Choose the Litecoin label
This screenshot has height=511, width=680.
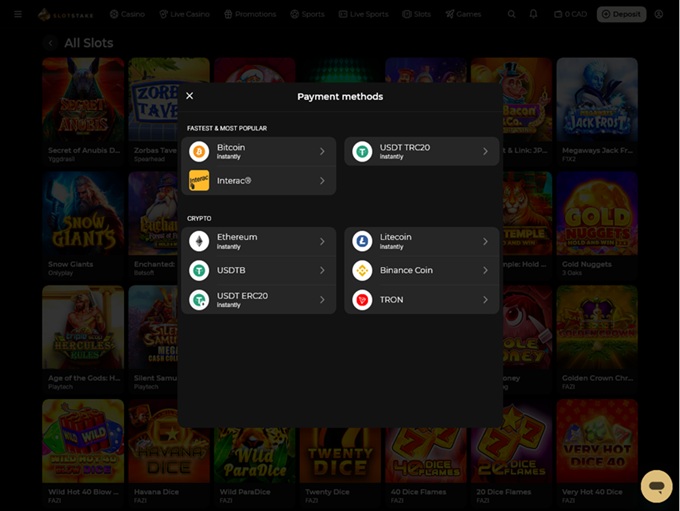[396, 237]
